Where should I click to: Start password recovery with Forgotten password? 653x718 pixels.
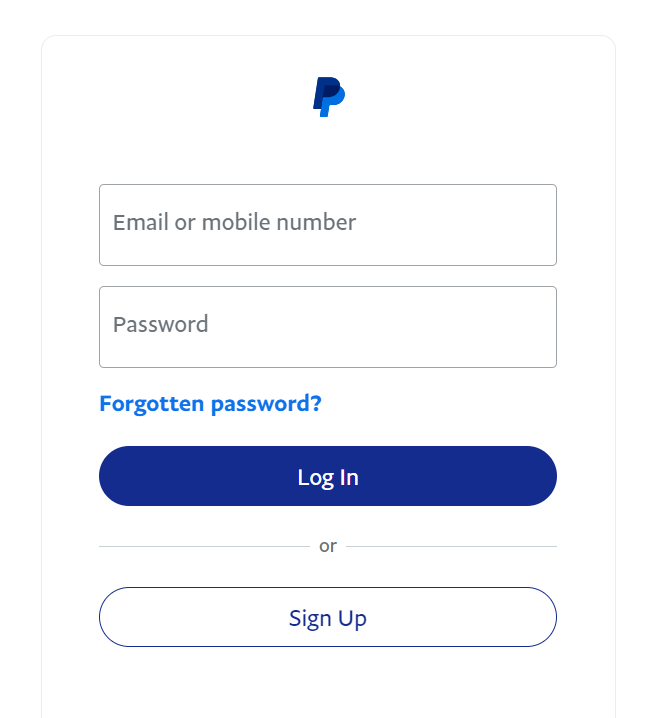[210, 404]
